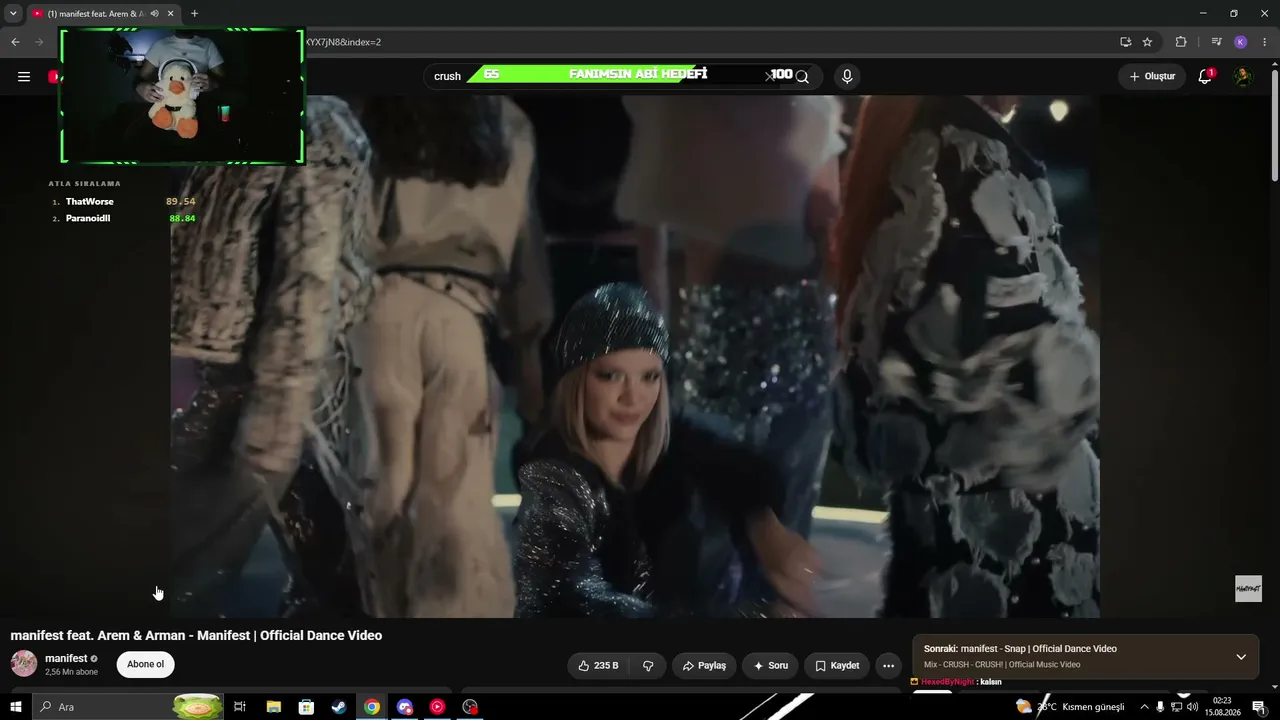1280x720 pixels.
Task: Click the MANIFEST channel watermark on video
Action: point(1248,589)
